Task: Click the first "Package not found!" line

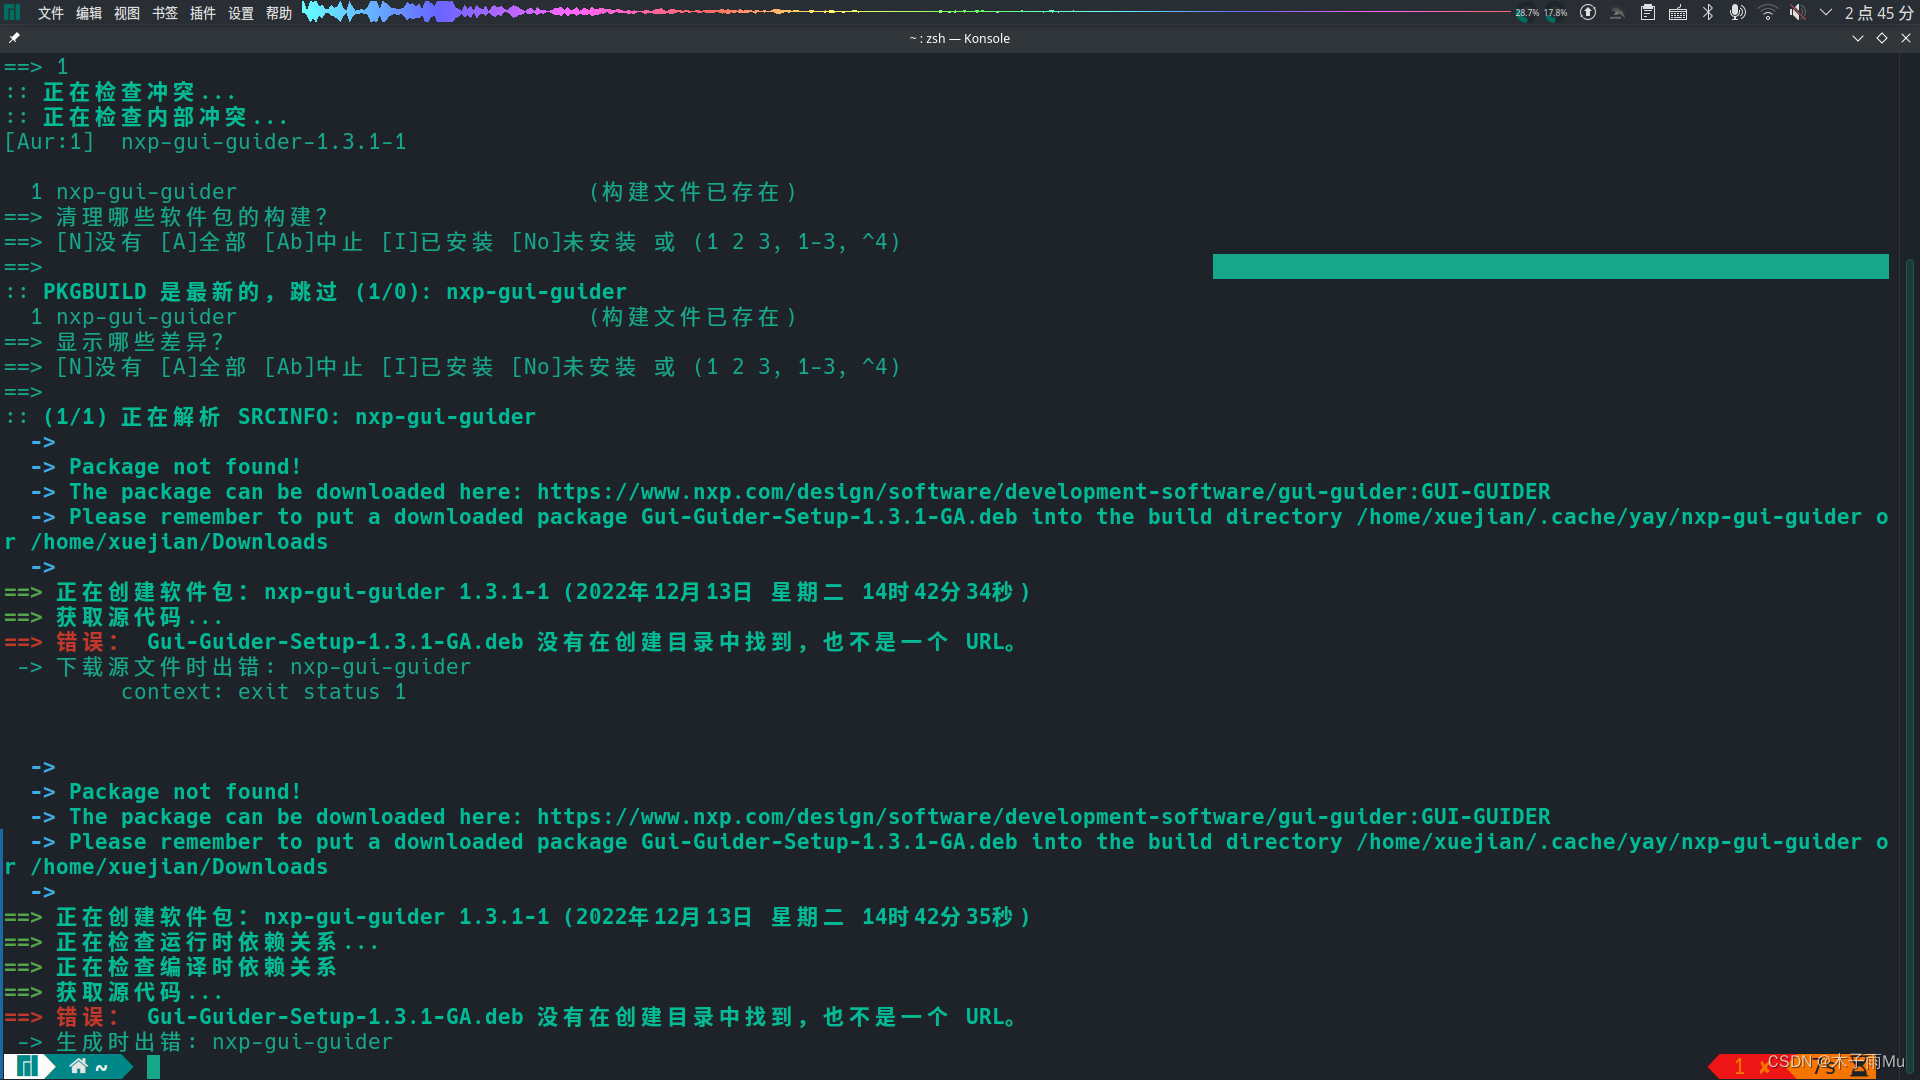Action: point(185,467)
